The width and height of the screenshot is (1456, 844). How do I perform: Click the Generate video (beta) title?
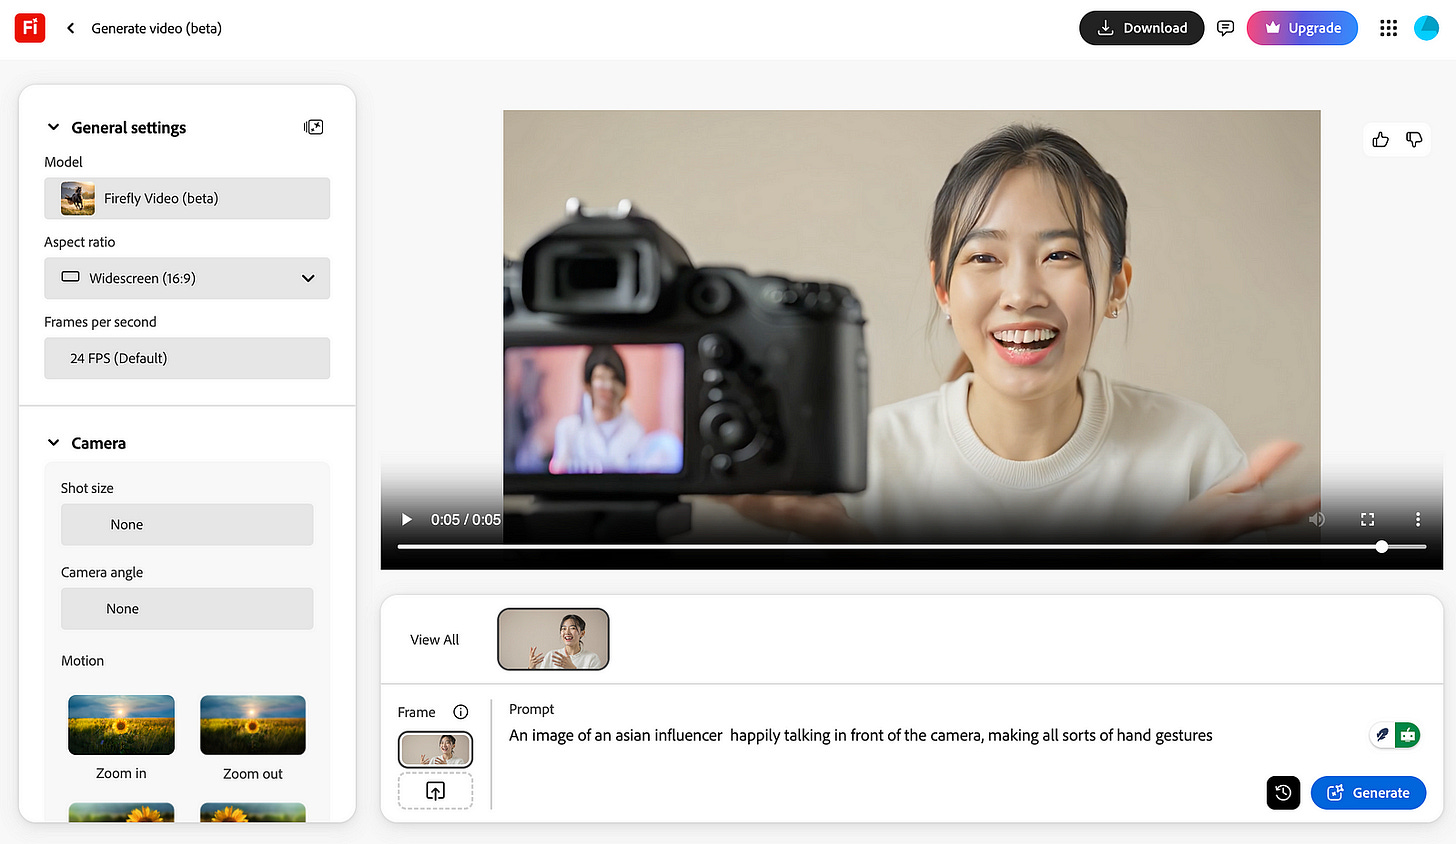[x=157, y=28]
